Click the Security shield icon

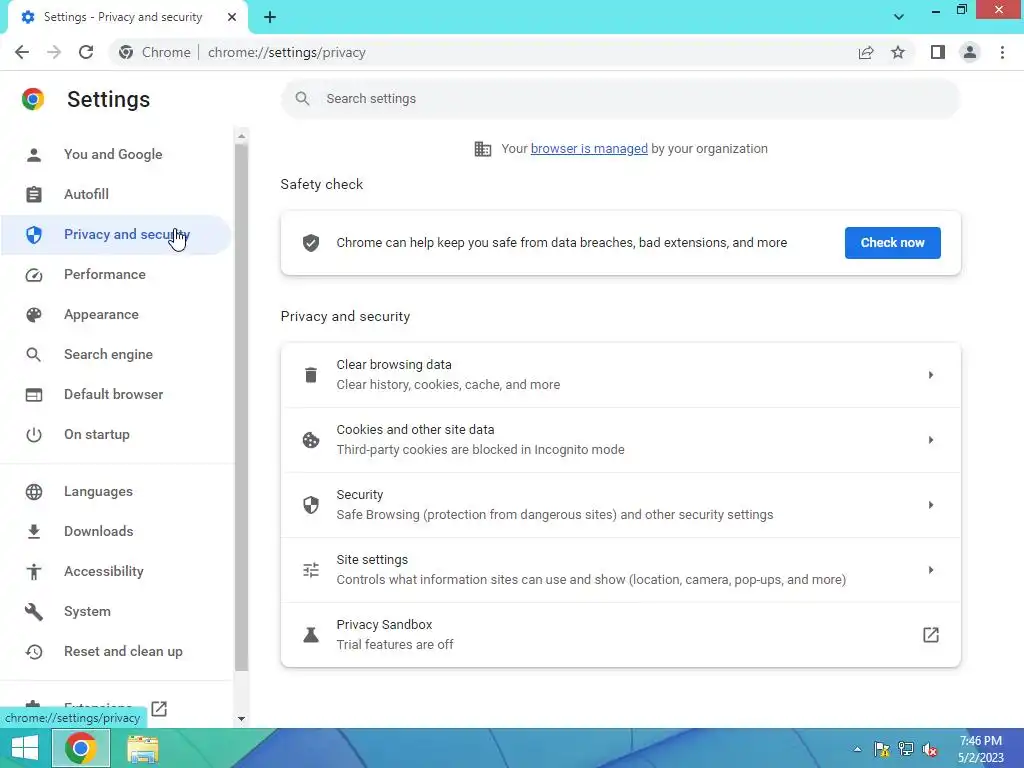pos(311,505)
